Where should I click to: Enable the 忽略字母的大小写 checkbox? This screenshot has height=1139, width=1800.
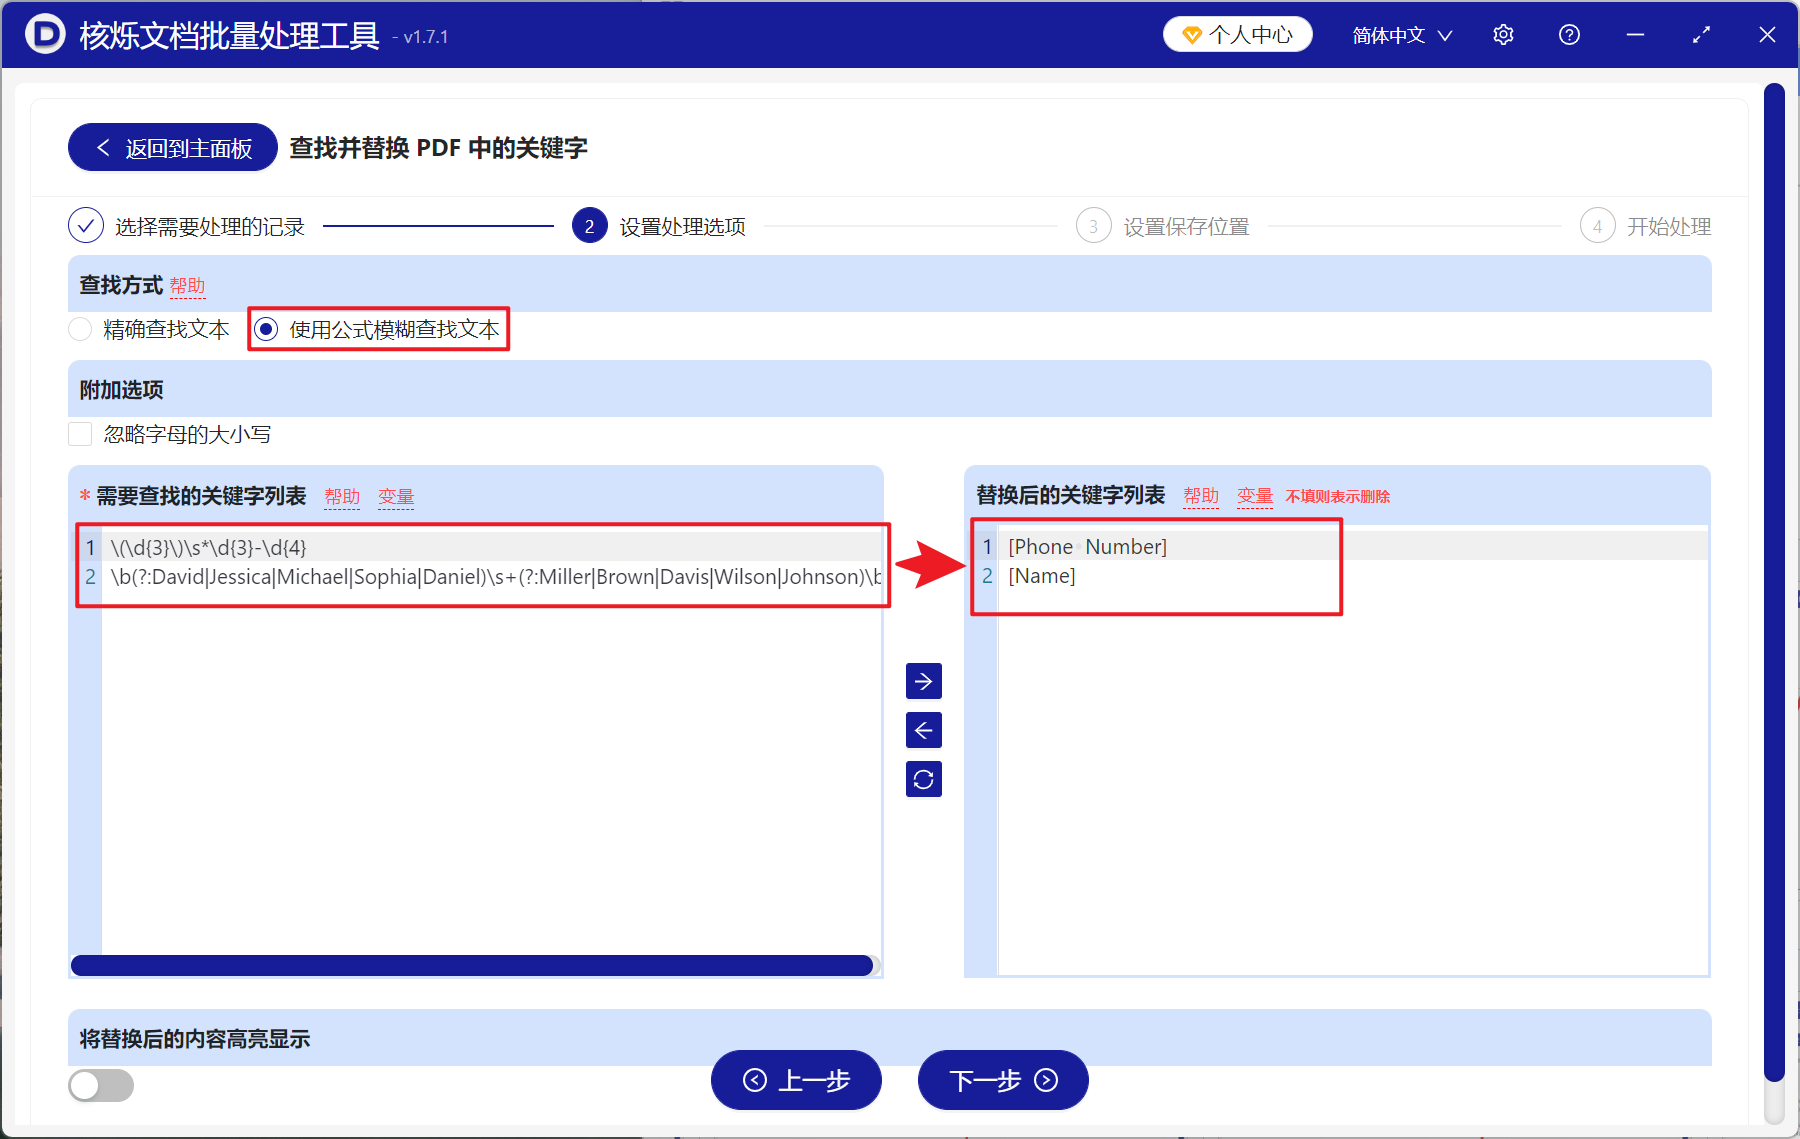(80, 433)
